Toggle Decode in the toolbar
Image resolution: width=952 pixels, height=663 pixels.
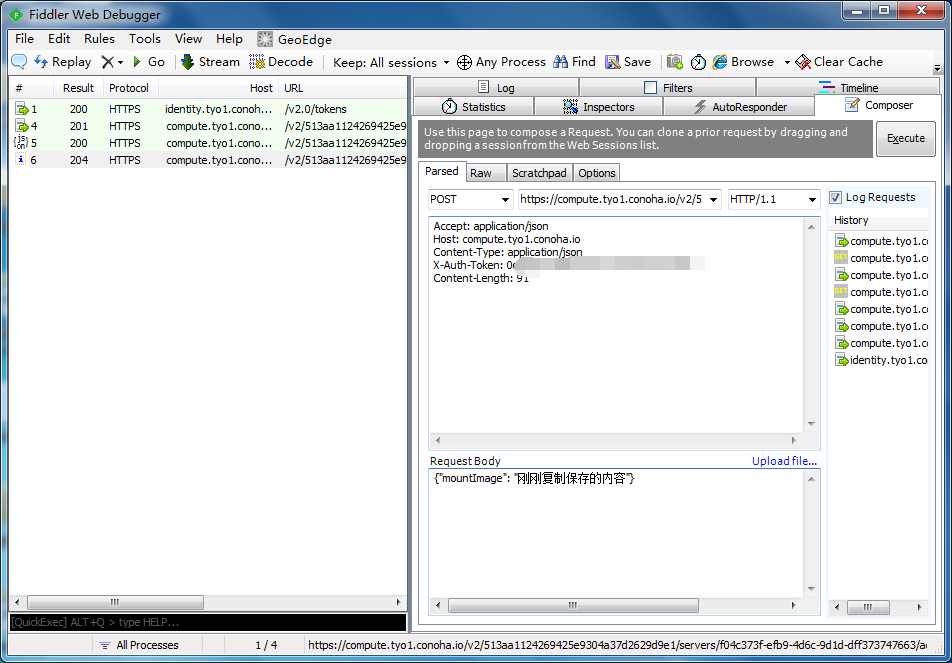(x=281, y=62)
